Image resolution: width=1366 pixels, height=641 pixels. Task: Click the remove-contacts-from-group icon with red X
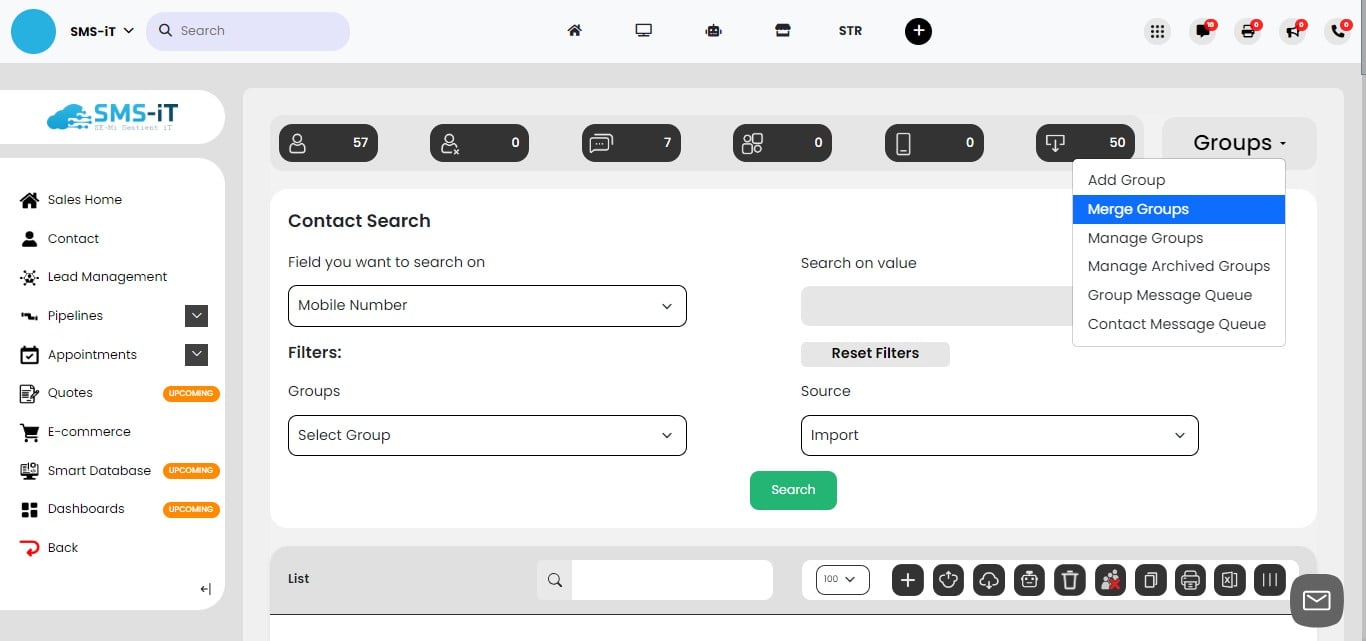click(x=1110, y=580)
